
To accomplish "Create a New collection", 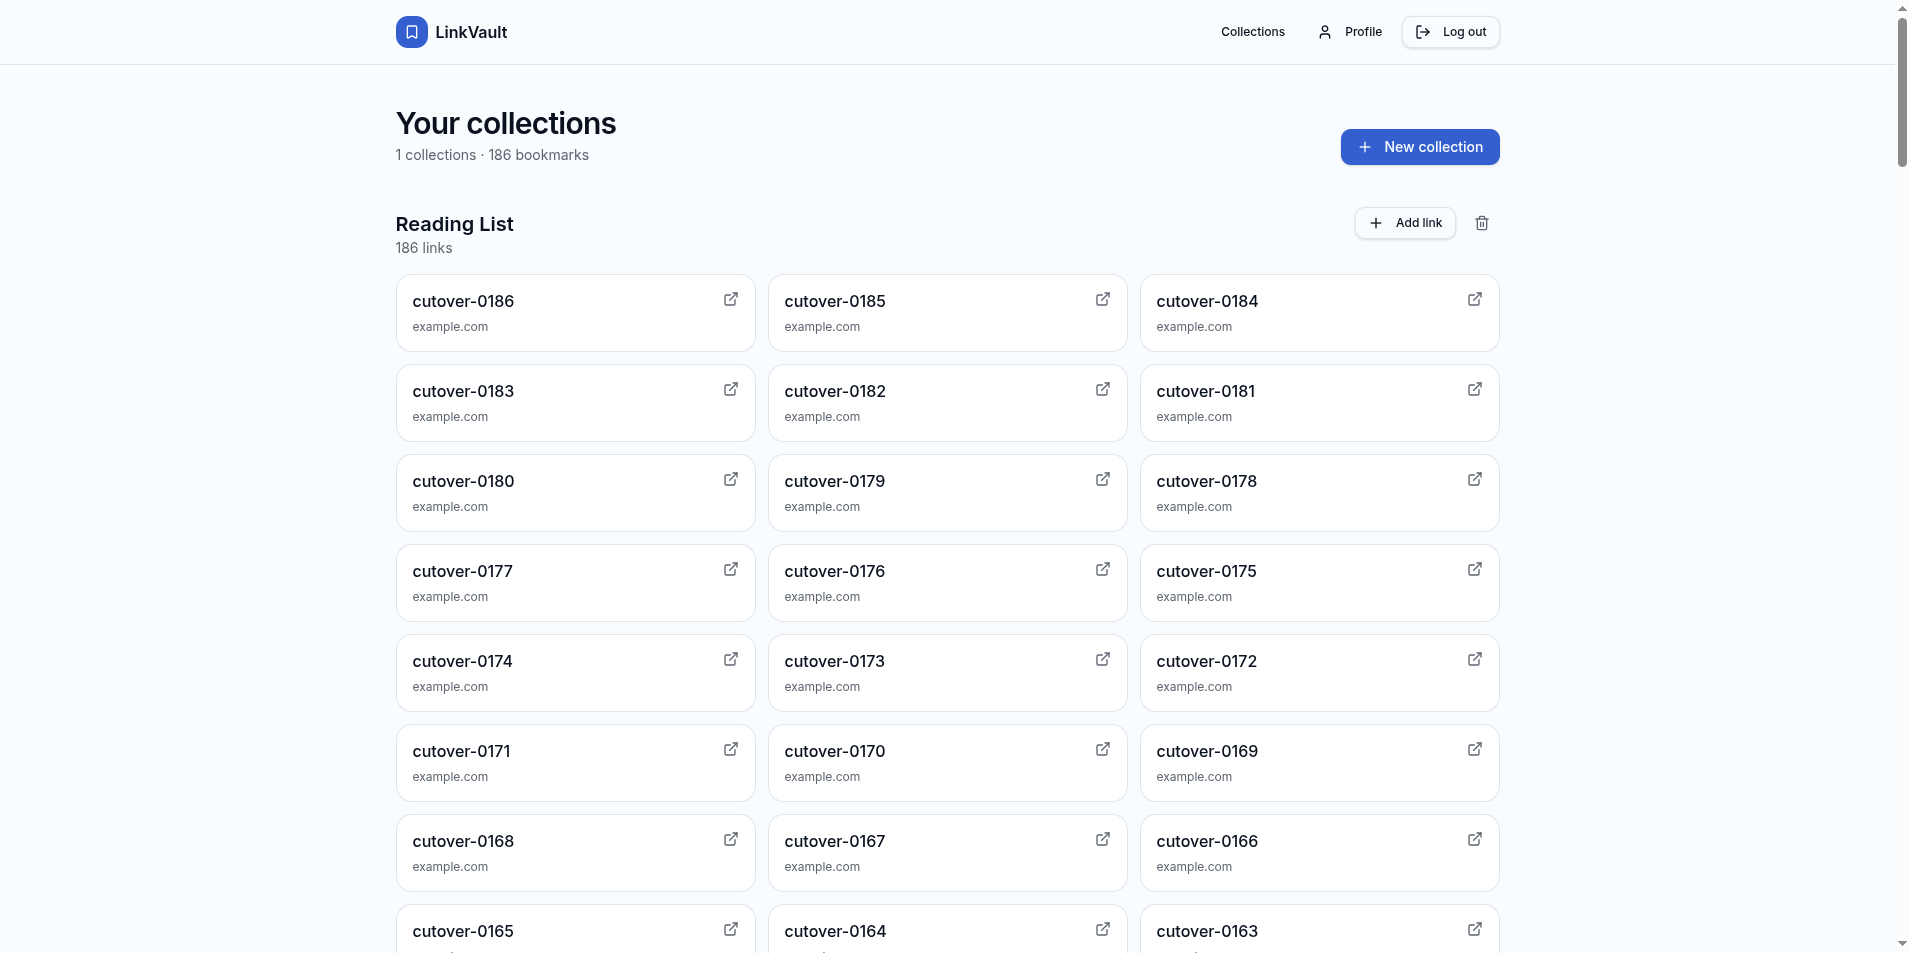I will (x=1420, y=147).
